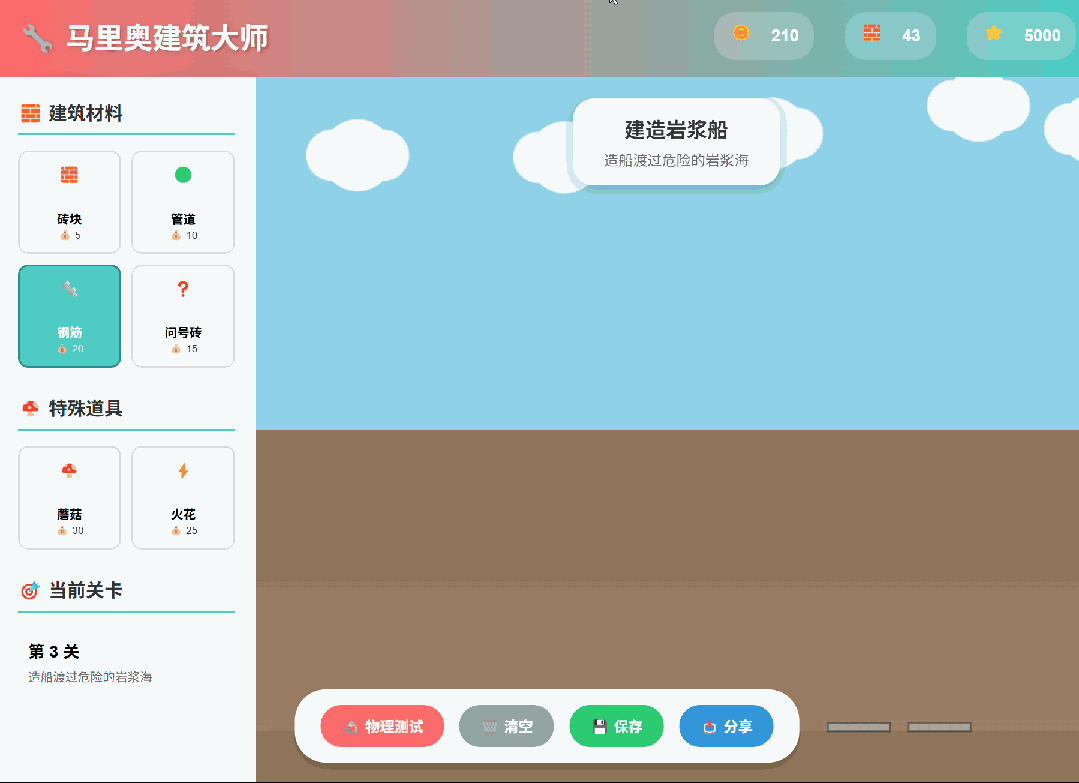This screenshot has width=1079, height=783.
Task: Select the 砖块 brick material card
Action: [70, 202]
